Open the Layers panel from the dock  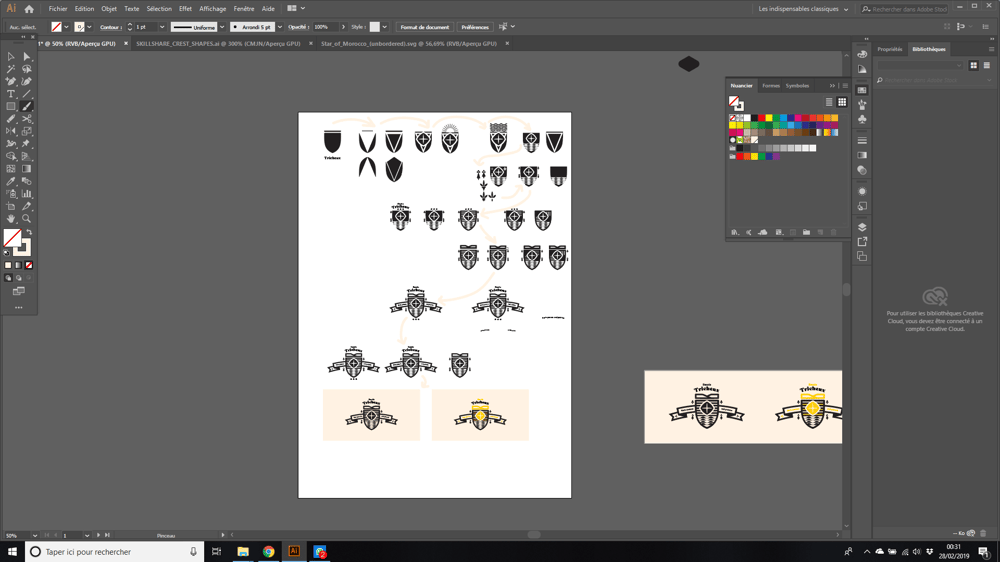(x=862, y=227)
